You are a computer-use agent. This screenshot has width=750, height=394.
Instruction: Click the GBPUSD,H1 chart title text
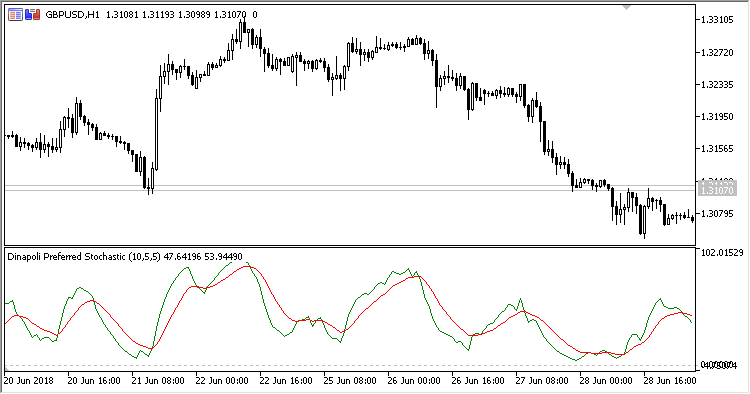(72, 15)
